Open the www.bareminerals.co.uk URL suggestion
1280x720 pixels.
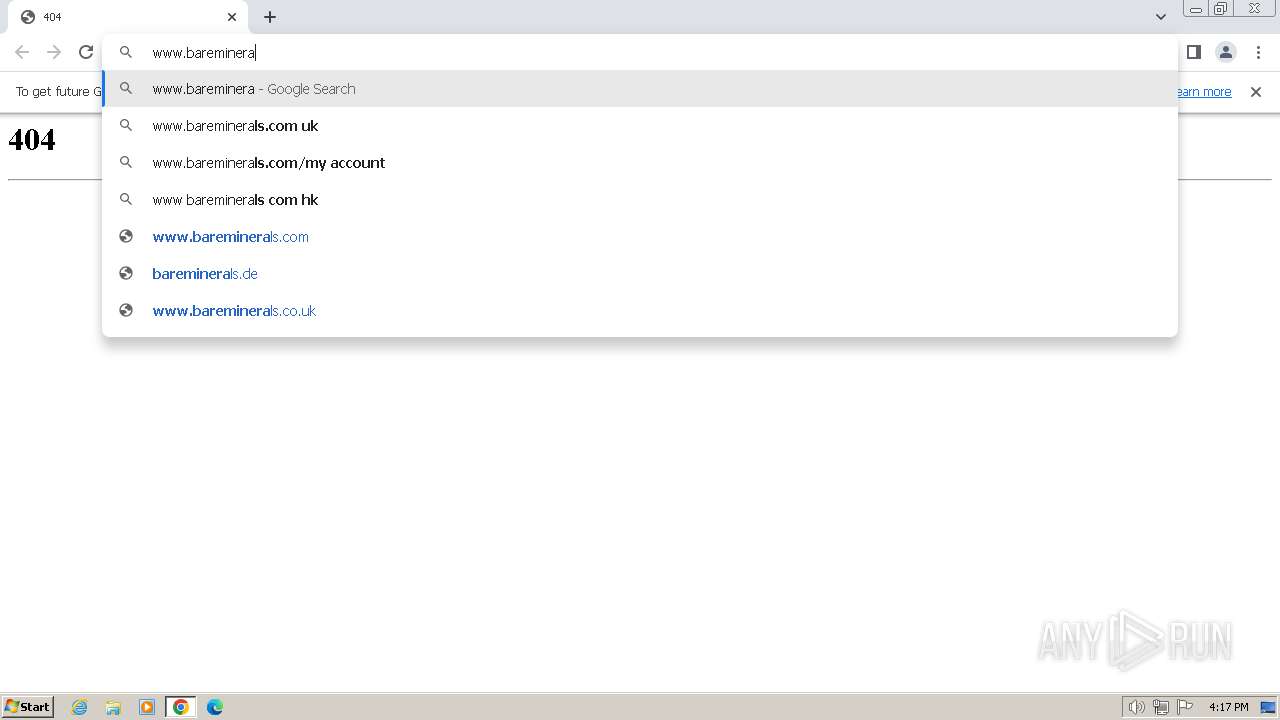pos(640,311)
